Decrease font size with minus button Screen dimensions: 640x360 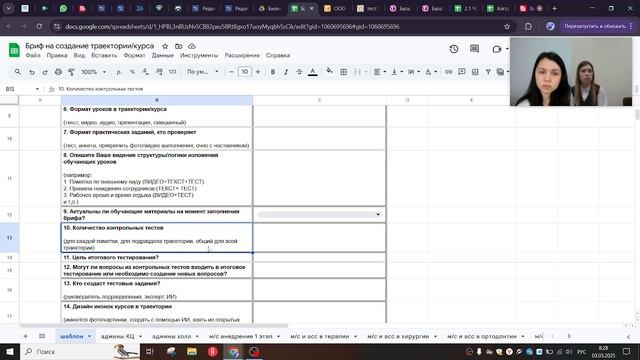tap(231, 72)
